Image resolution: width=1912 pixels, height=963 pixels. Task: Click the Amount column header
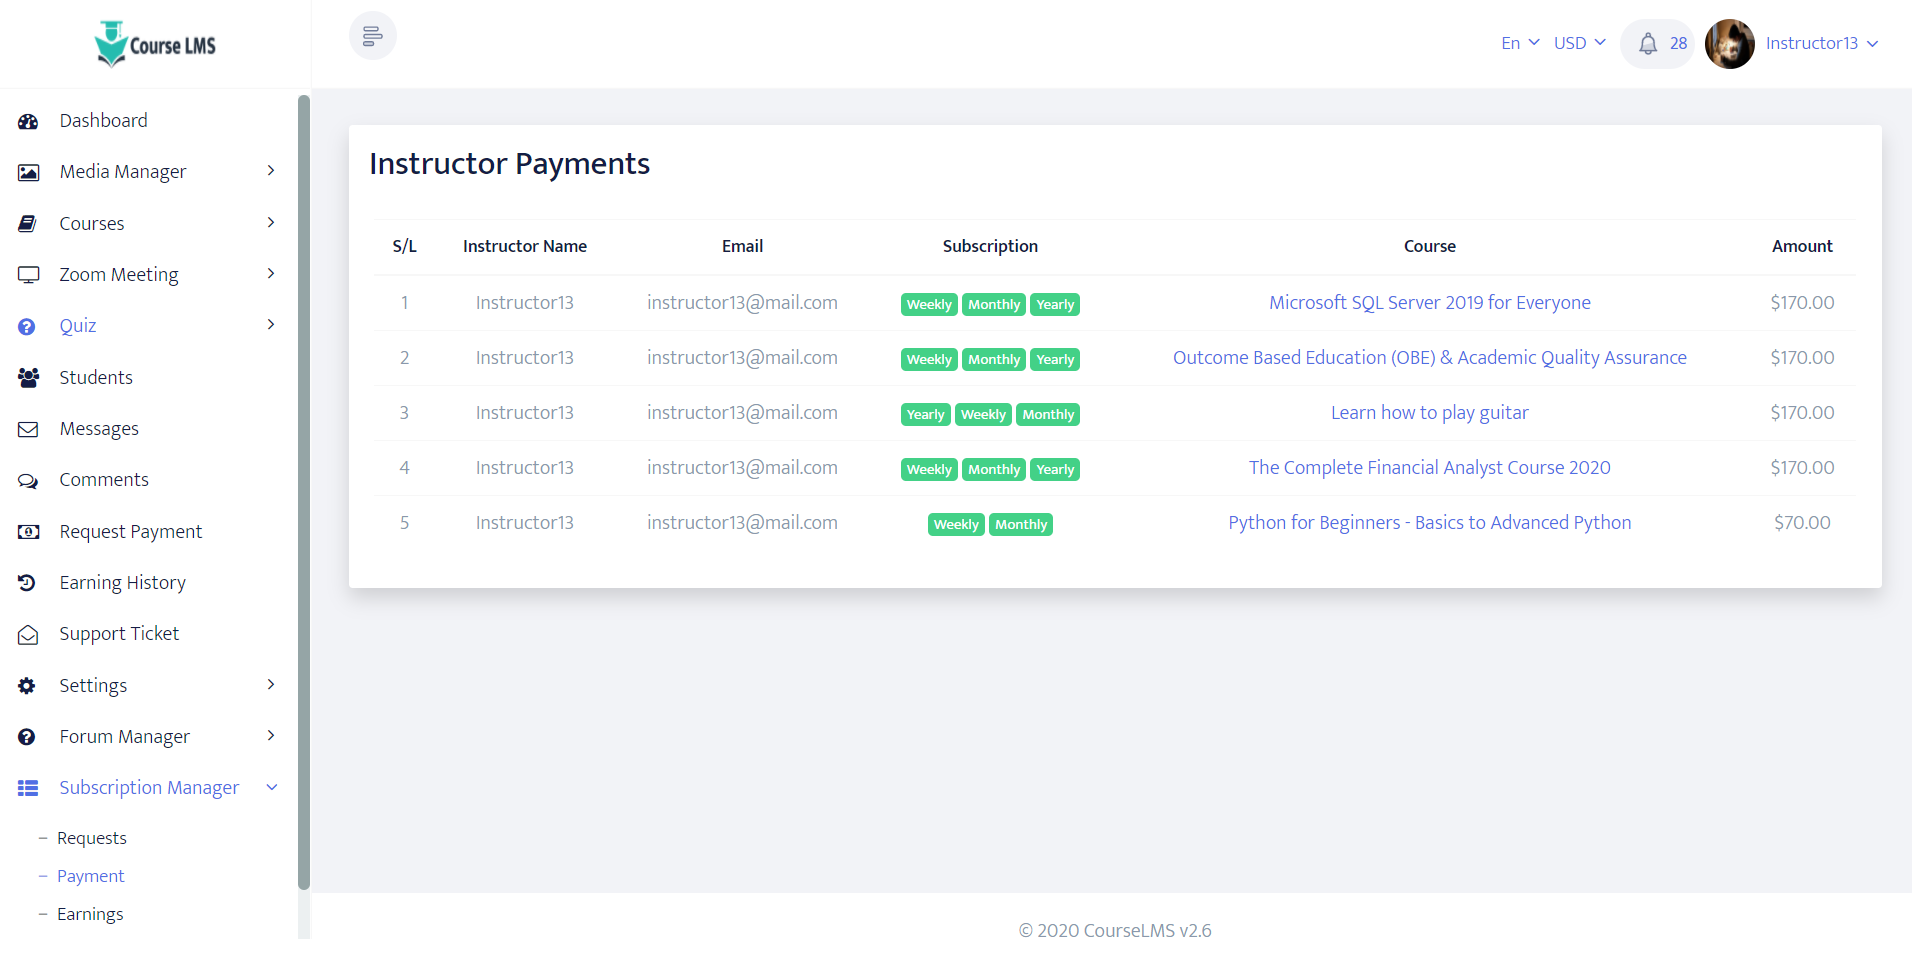tap(1802, 246)
